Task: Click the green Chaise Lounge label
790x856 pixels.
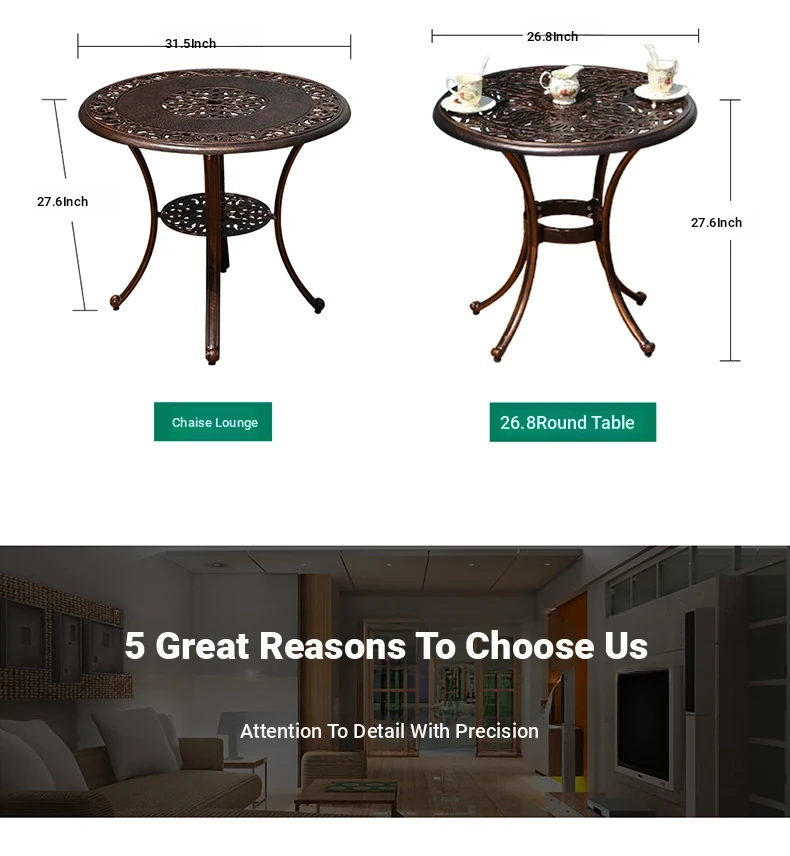Action: pyautogui.click(x=213, y=421)
